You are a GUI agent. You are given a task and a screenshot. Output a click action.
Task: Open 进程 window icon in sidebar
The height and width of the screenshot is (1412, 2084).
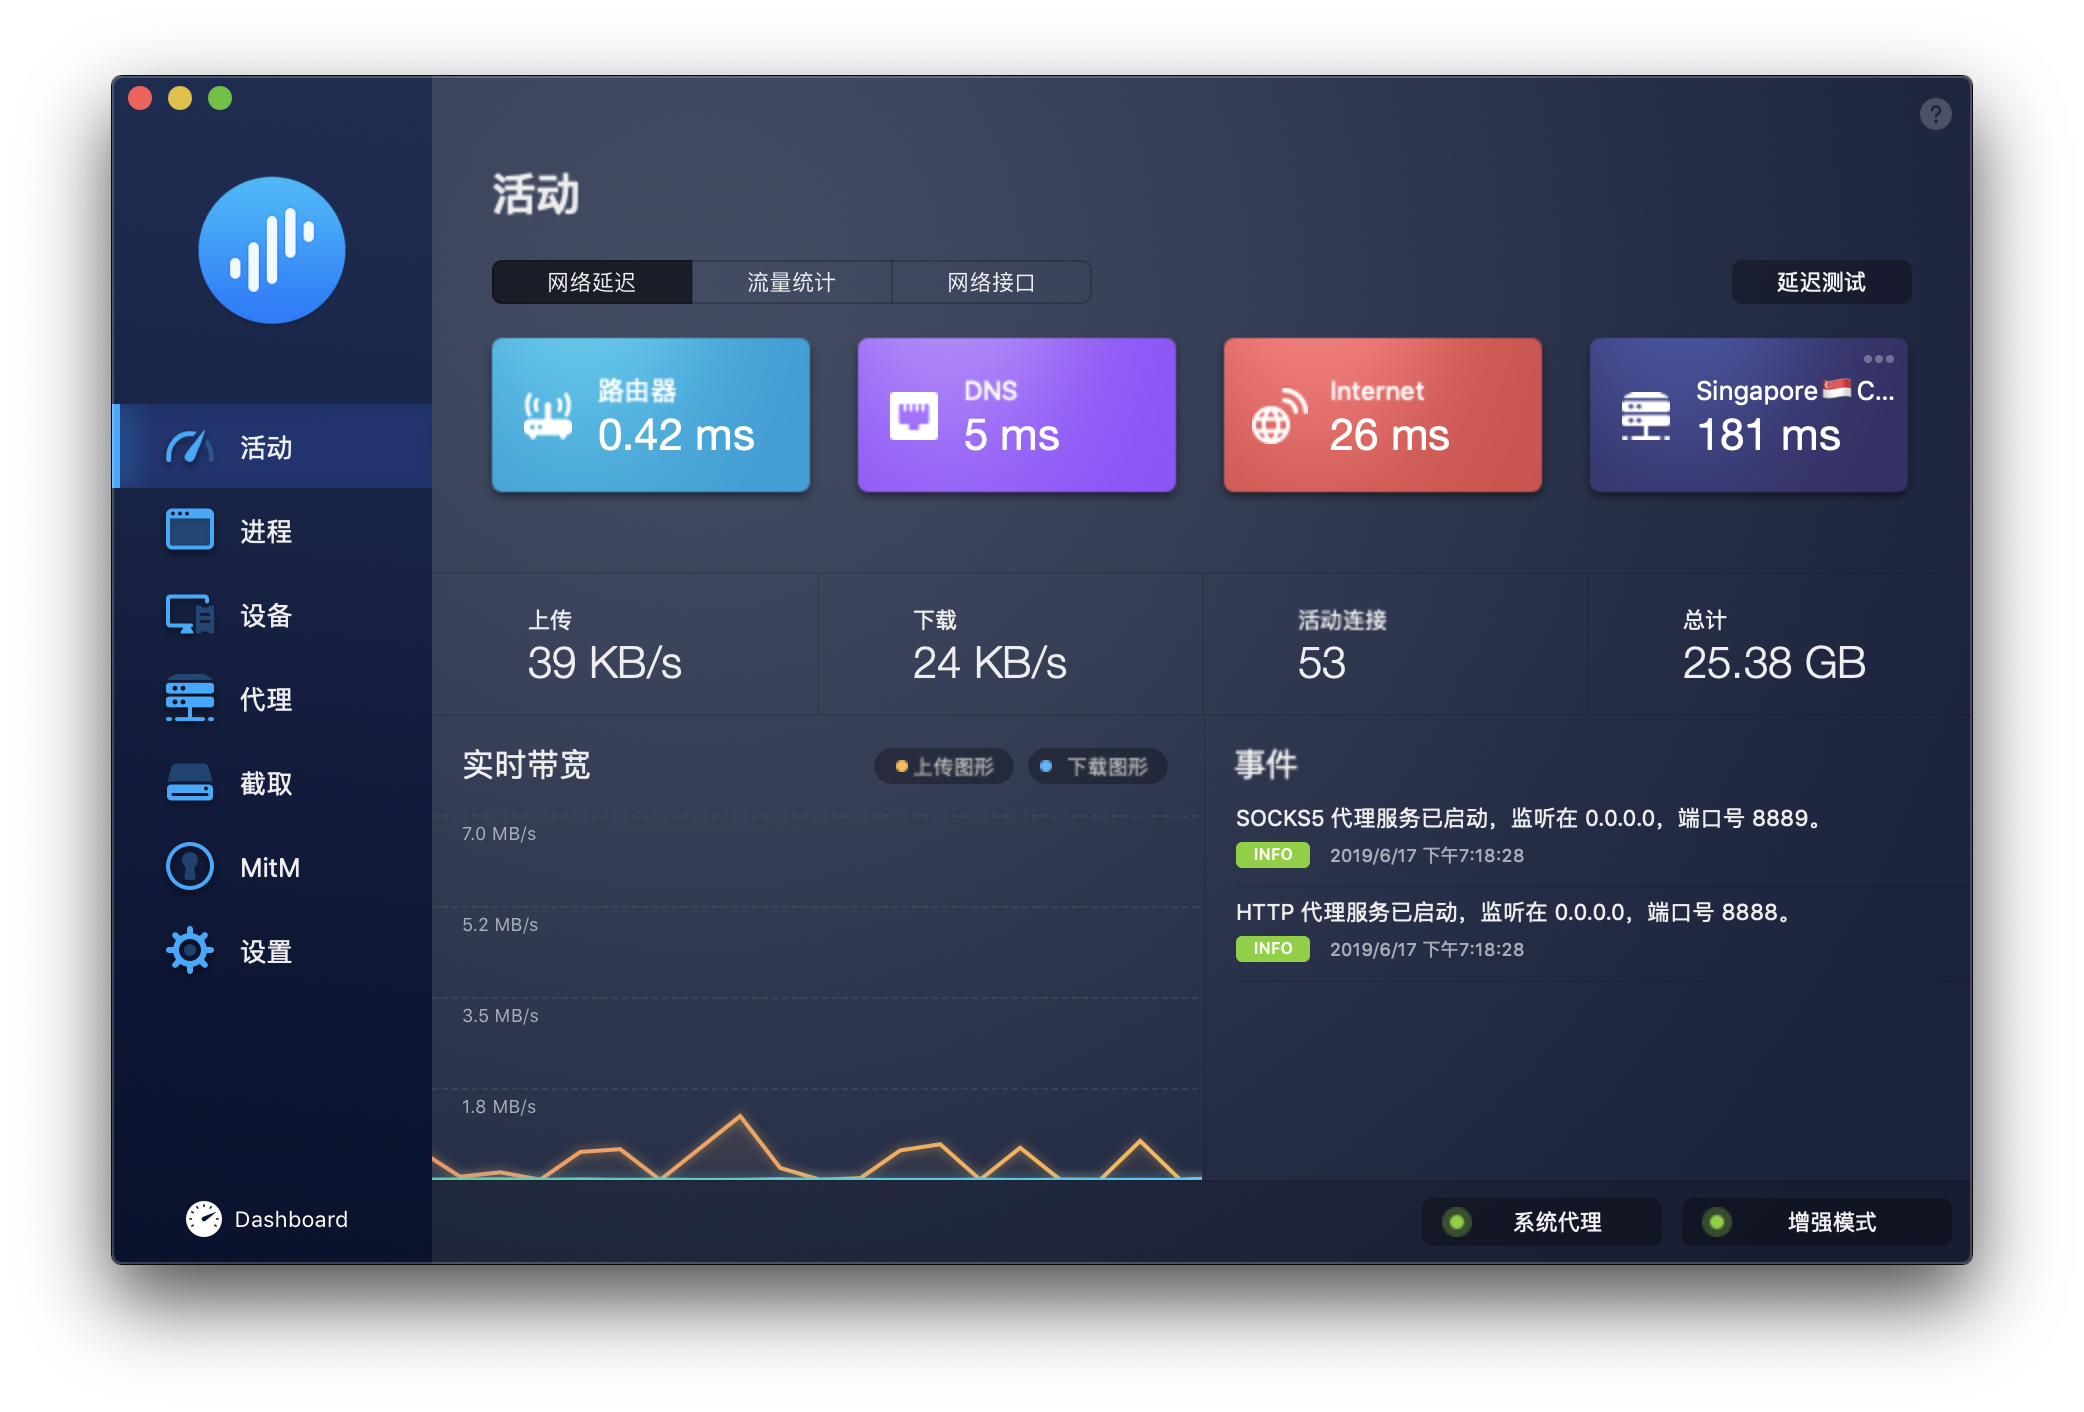tap(190, 530)
